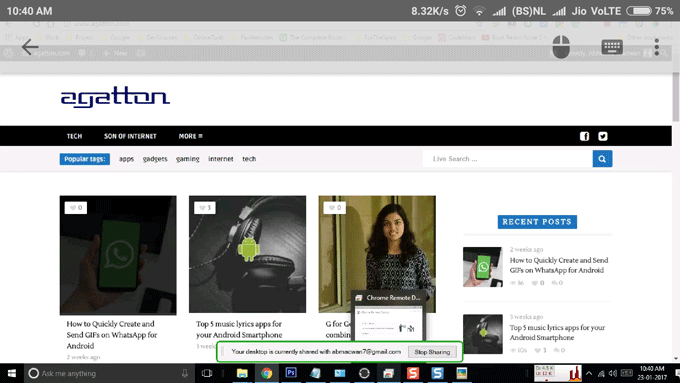The width and height of the screenshot is (680, 383).
Task: Open recent post 'How to Quickly Create and Send GIFs'
Action: coord(559,265)
